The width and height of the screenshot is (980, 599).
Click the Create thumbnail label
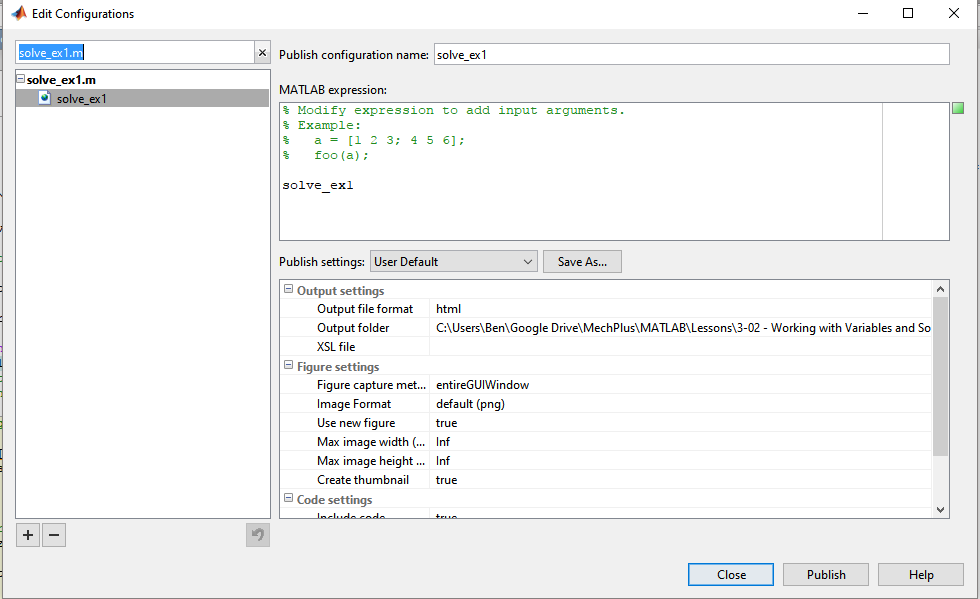pos(363,480)
